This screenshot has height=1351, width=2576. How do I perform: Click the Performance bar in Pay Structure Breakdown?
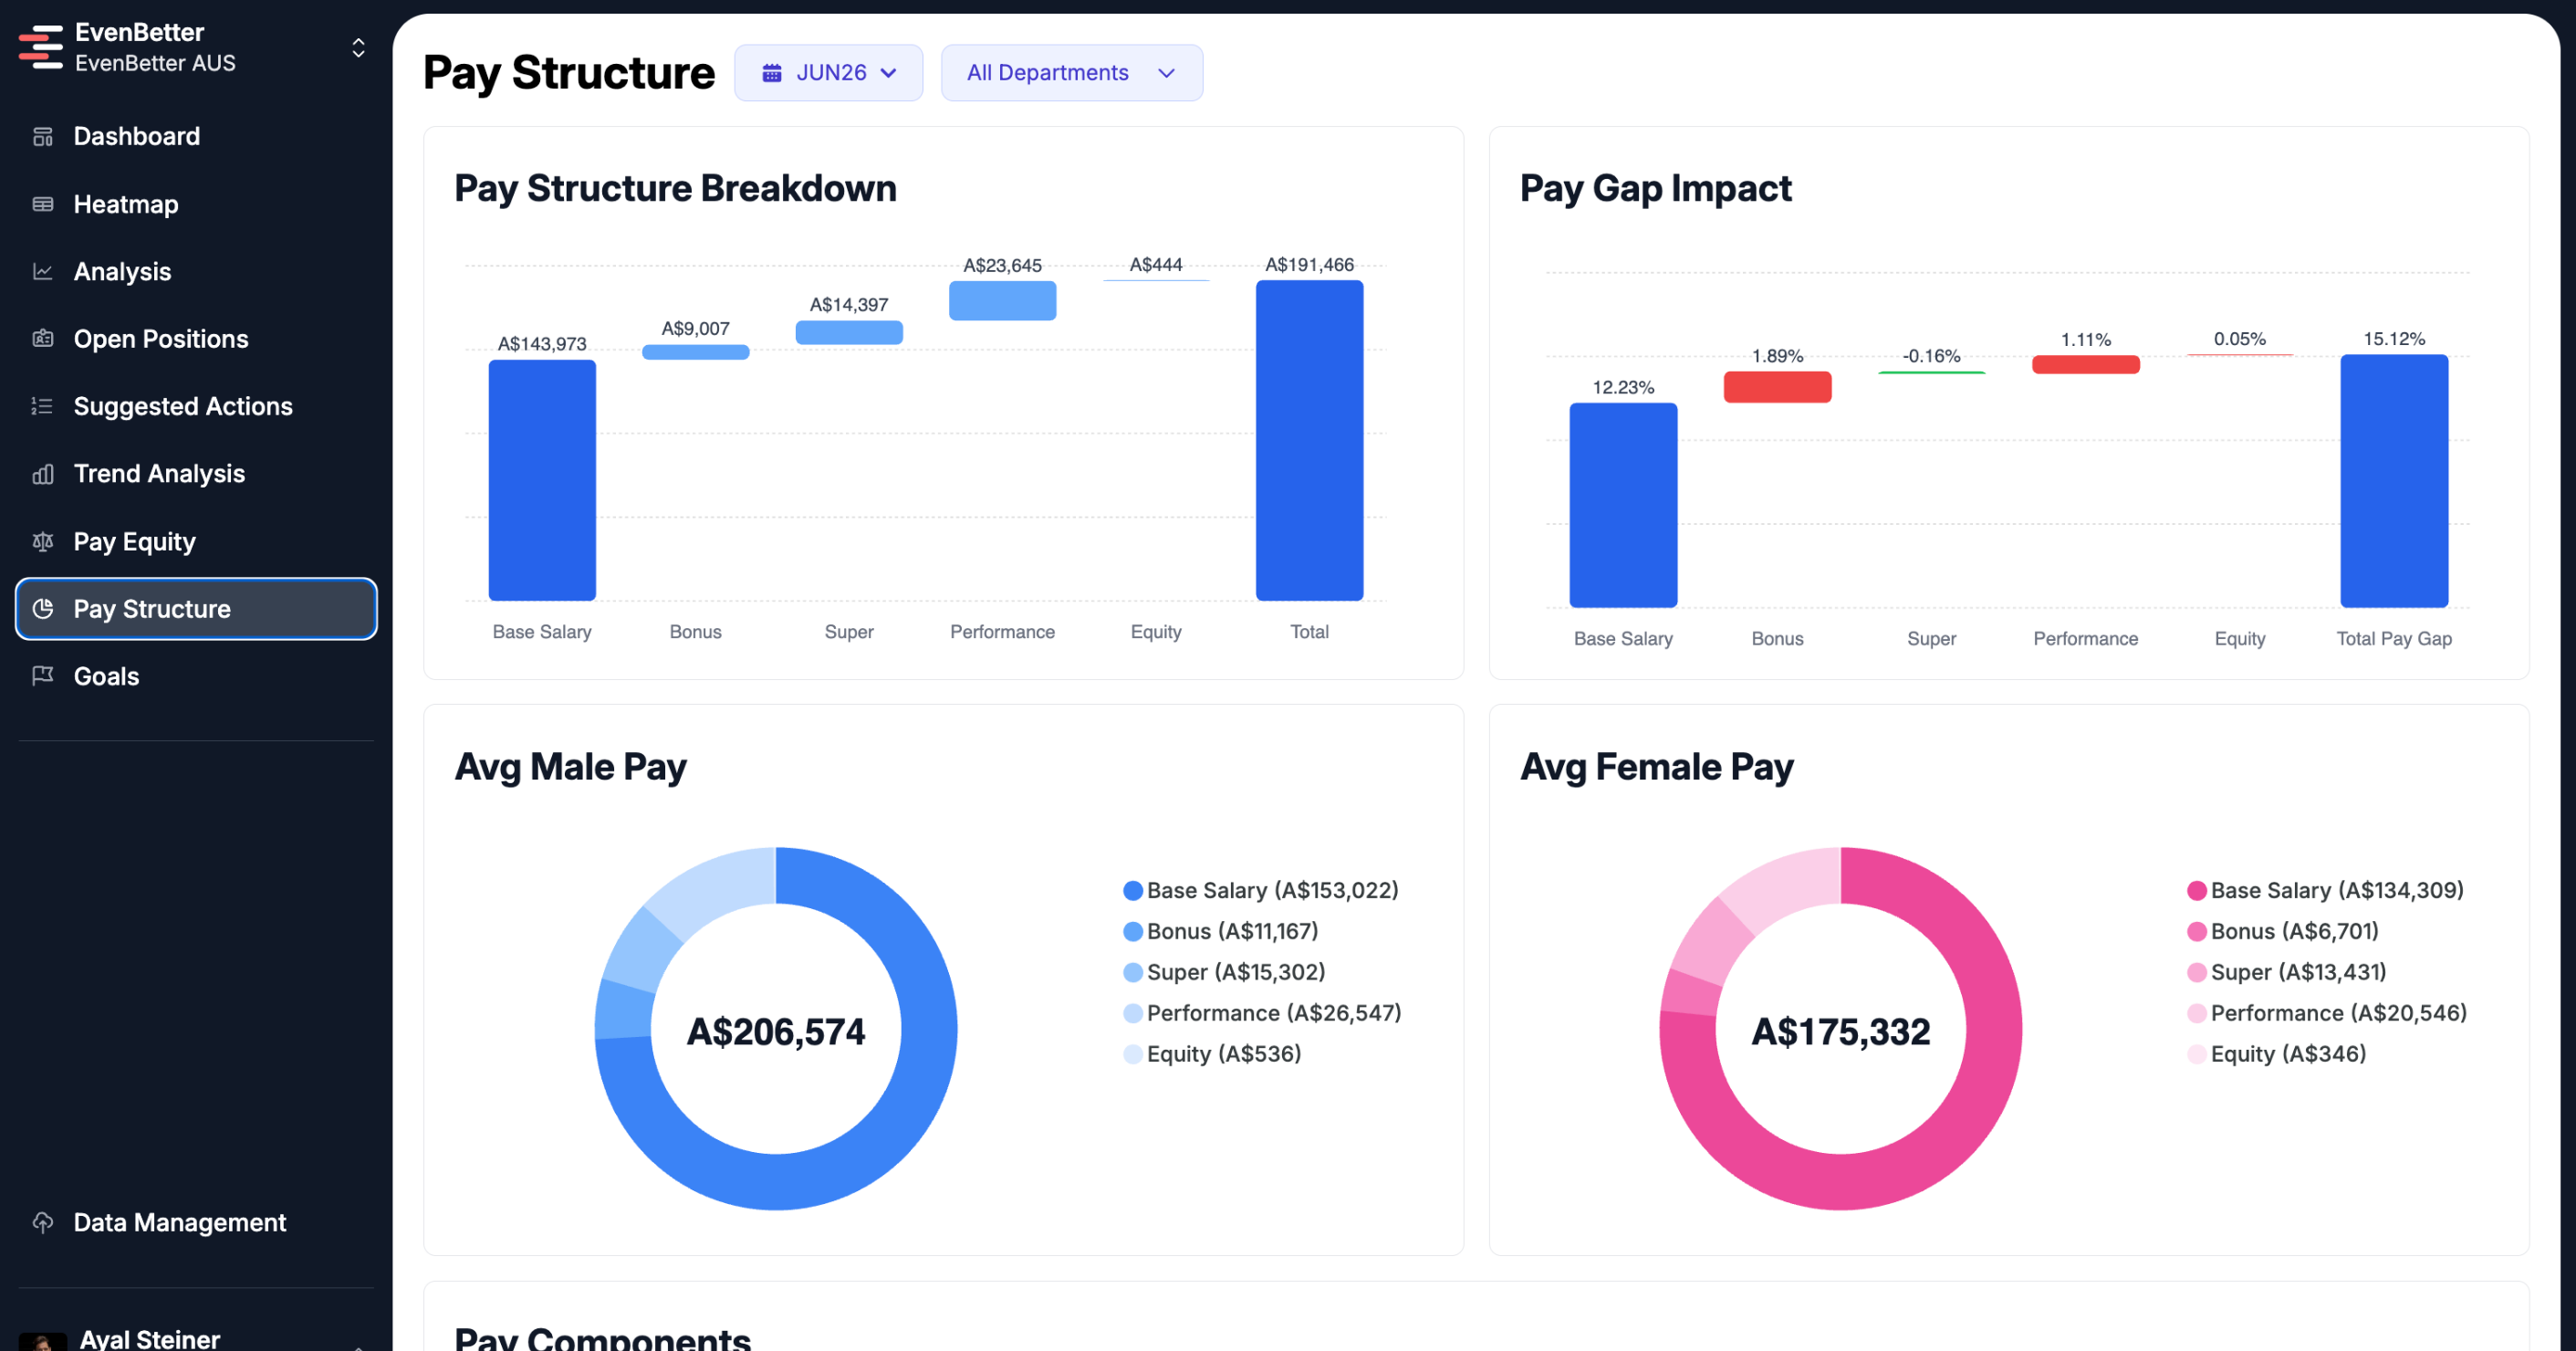tap(1002, 301)
